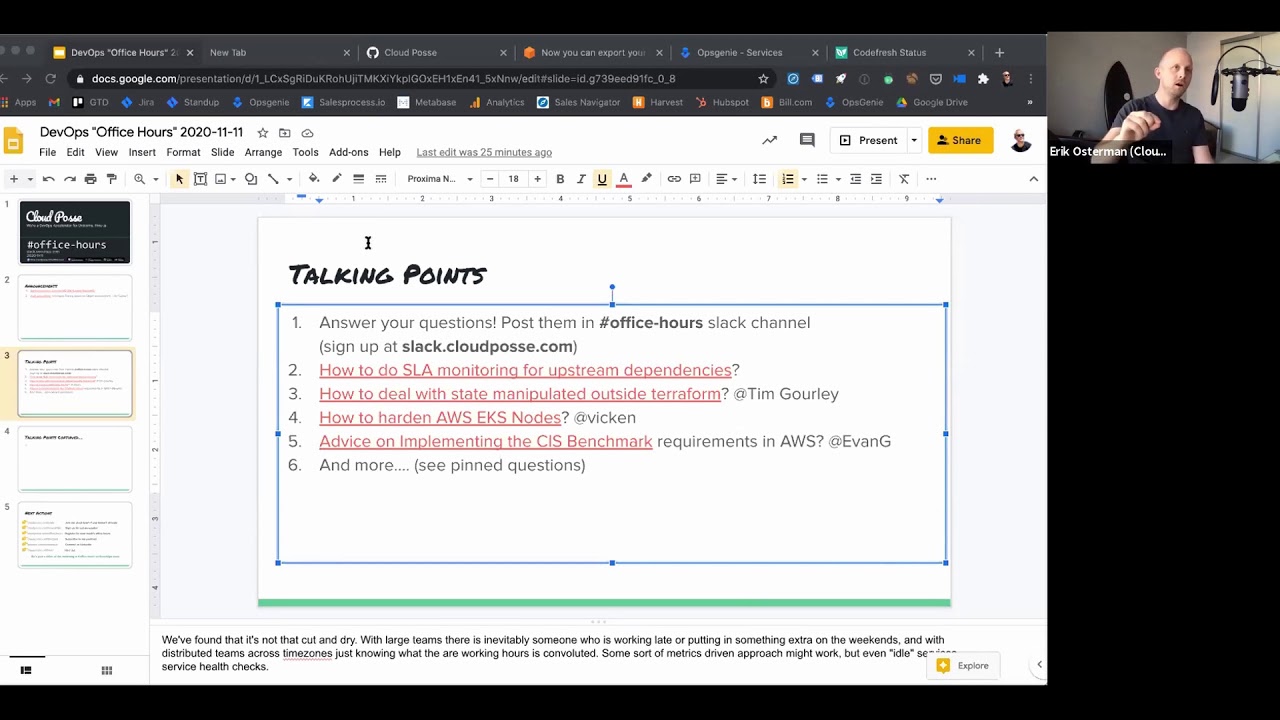Open the 'Advice on Implementing the CIS Benchmark' link
The width and height of the screenshot is (1280, 720).
coord(485,441)
